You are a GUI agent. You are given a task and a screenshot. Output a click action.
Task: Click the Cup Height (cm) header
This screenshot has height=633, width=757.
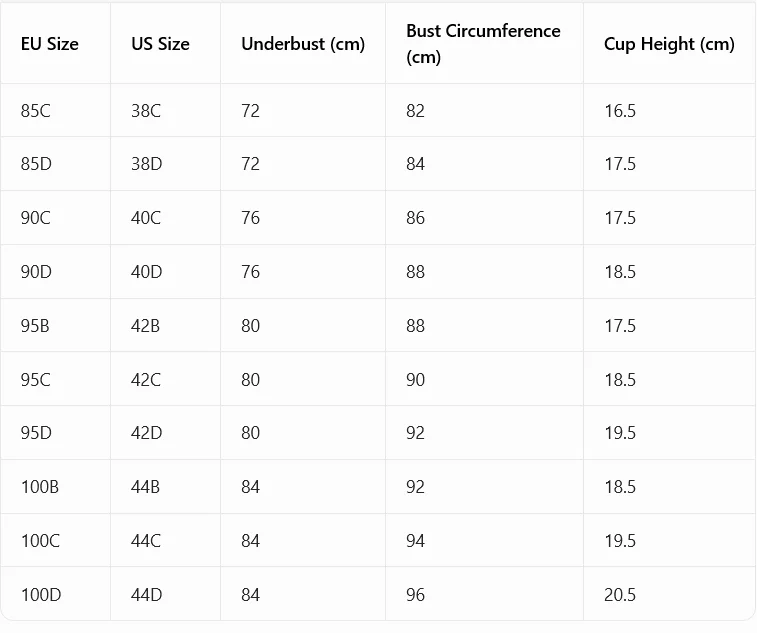point(669,44)
